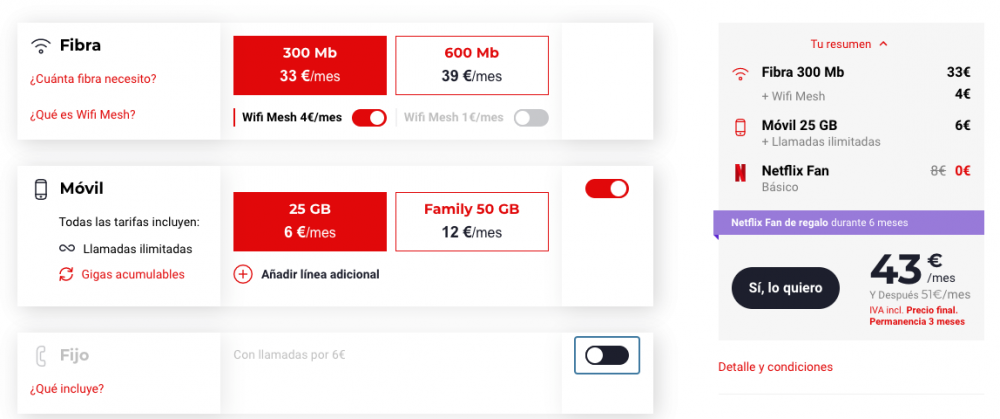Click the red wifi icon in summary
Viewport: 1000px width, 419px height.
[740, 73]
